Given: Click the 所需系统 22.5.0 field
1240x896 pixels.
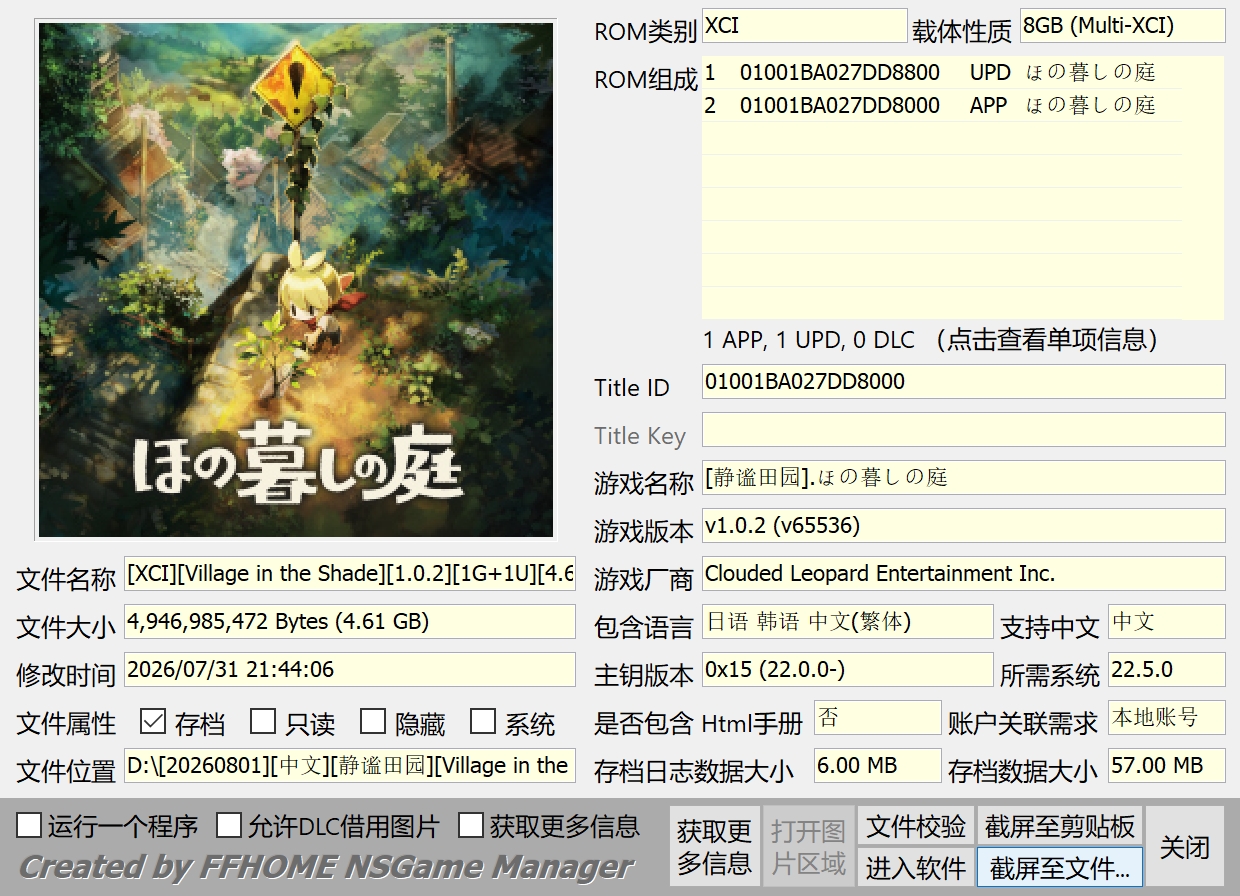Looking at the screenshot, I should coord(1166,669).
